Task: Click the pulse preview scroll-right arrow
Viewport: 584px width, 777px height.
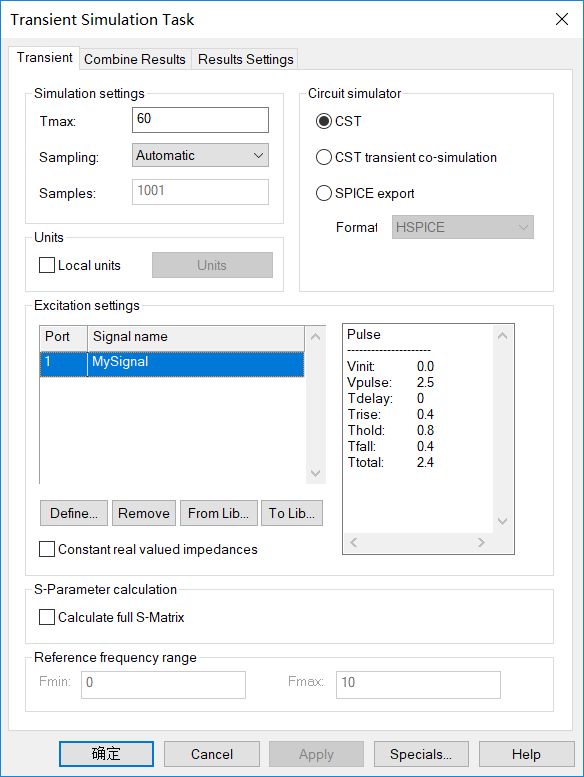Action: click(481, 543)
